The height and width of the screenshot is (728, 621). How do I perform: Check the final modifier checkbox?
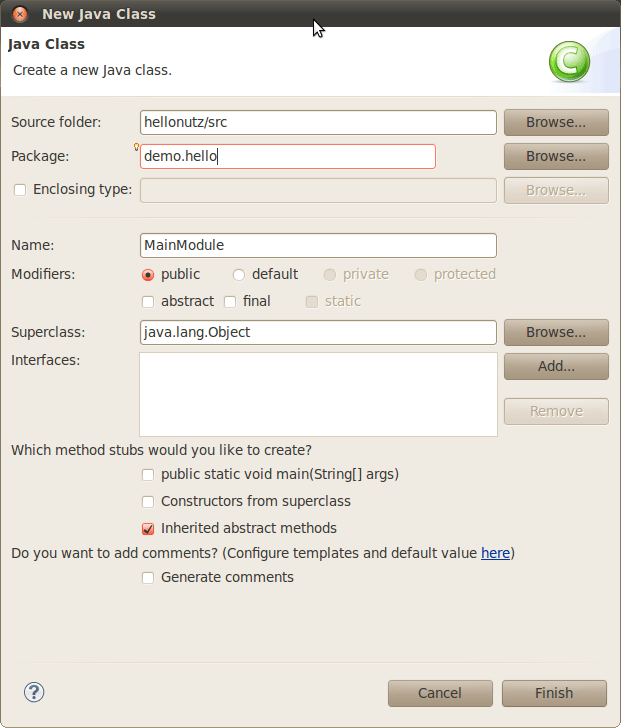tap(230, 302)
